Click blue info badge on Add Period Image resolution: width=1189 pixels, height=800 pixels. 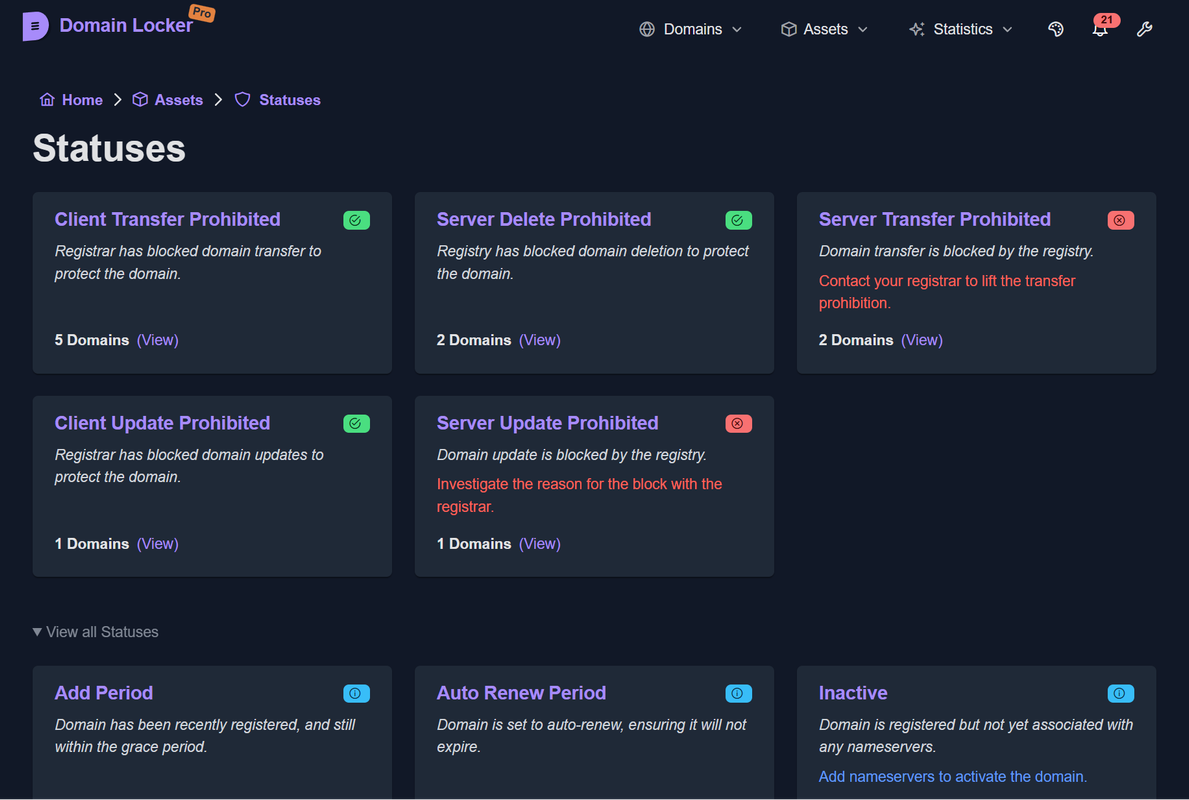click(x=356, y=693)
